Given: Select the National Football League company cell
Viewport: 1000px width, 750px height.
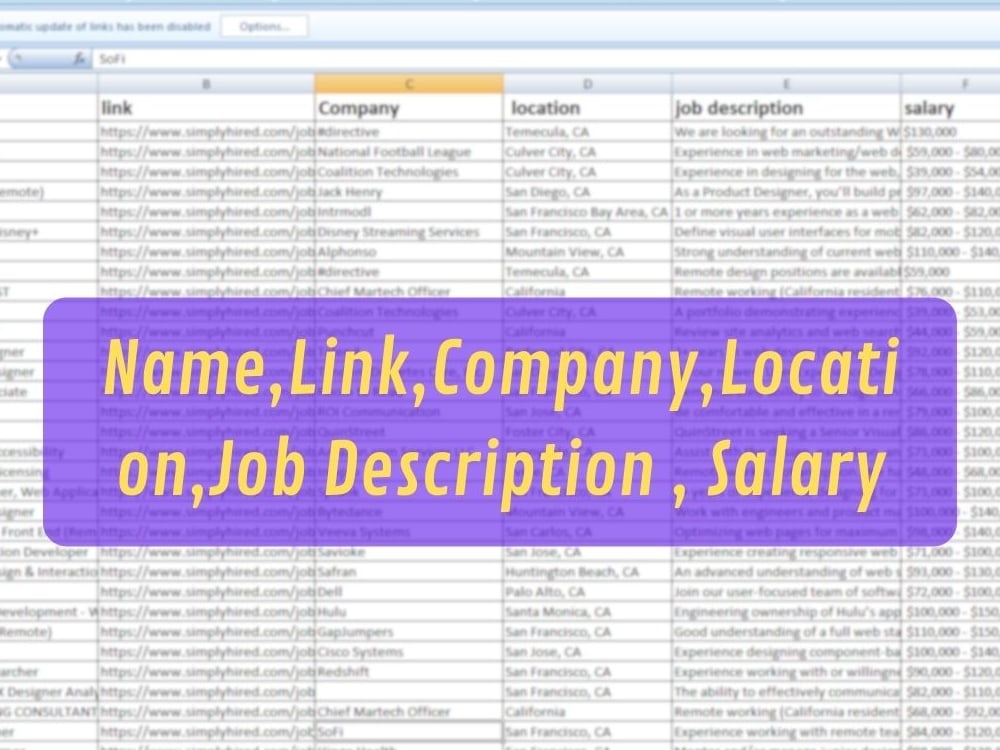Looking at the screenshot, I should click(x=409, y=152).
